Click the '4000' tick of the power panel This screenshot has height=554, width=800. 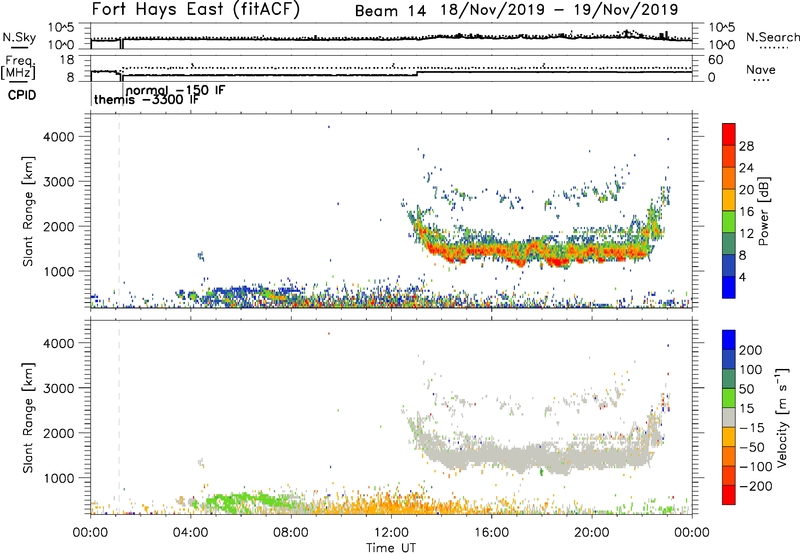tap(58, 137)
